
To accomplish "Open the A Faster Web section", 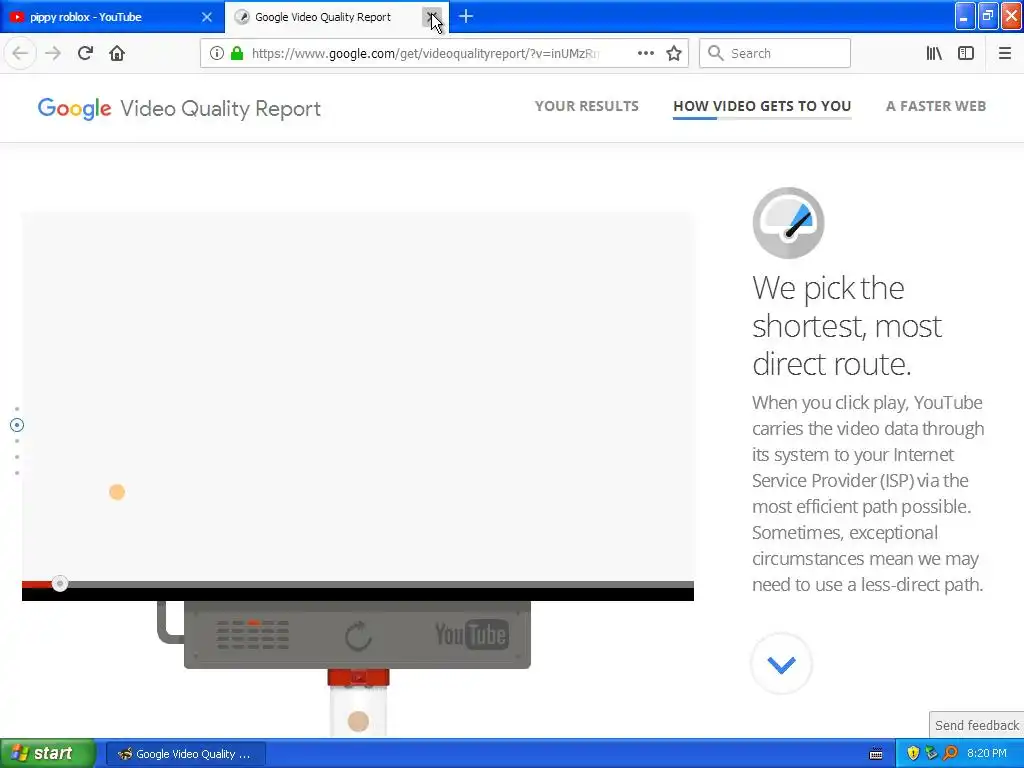I will [936, 106].
